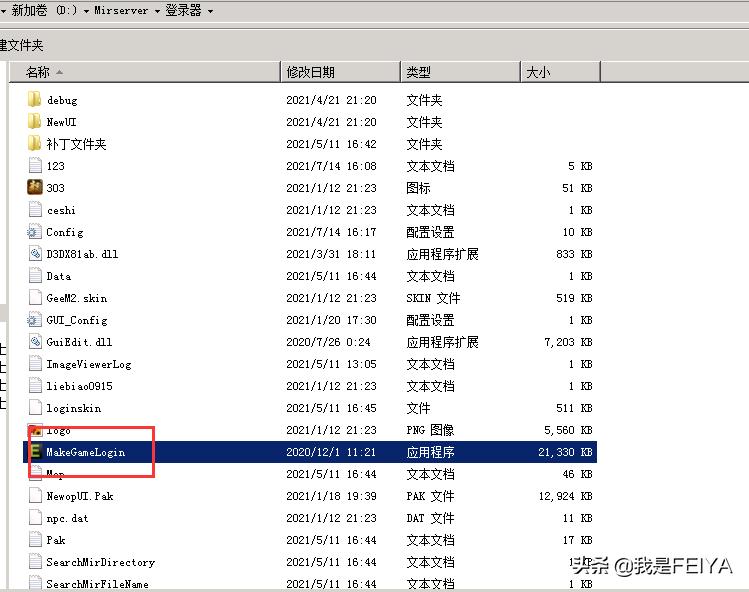Viewport: 749px width, 592px height.
Task: Select the 补丁文件夹 folder icon
Action: pos(34,143)
